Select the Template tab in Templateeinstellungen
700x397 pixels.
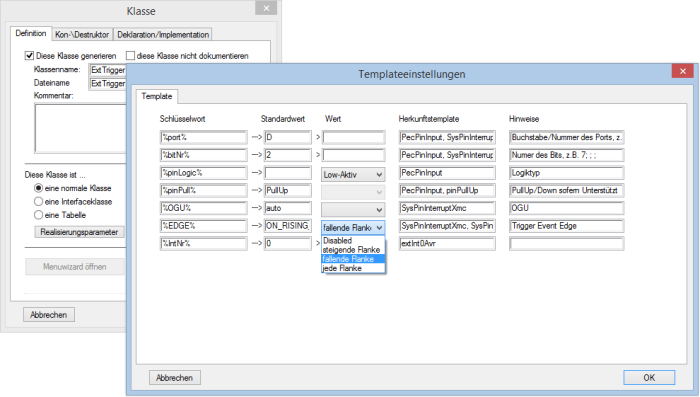[x=157, y=96]
